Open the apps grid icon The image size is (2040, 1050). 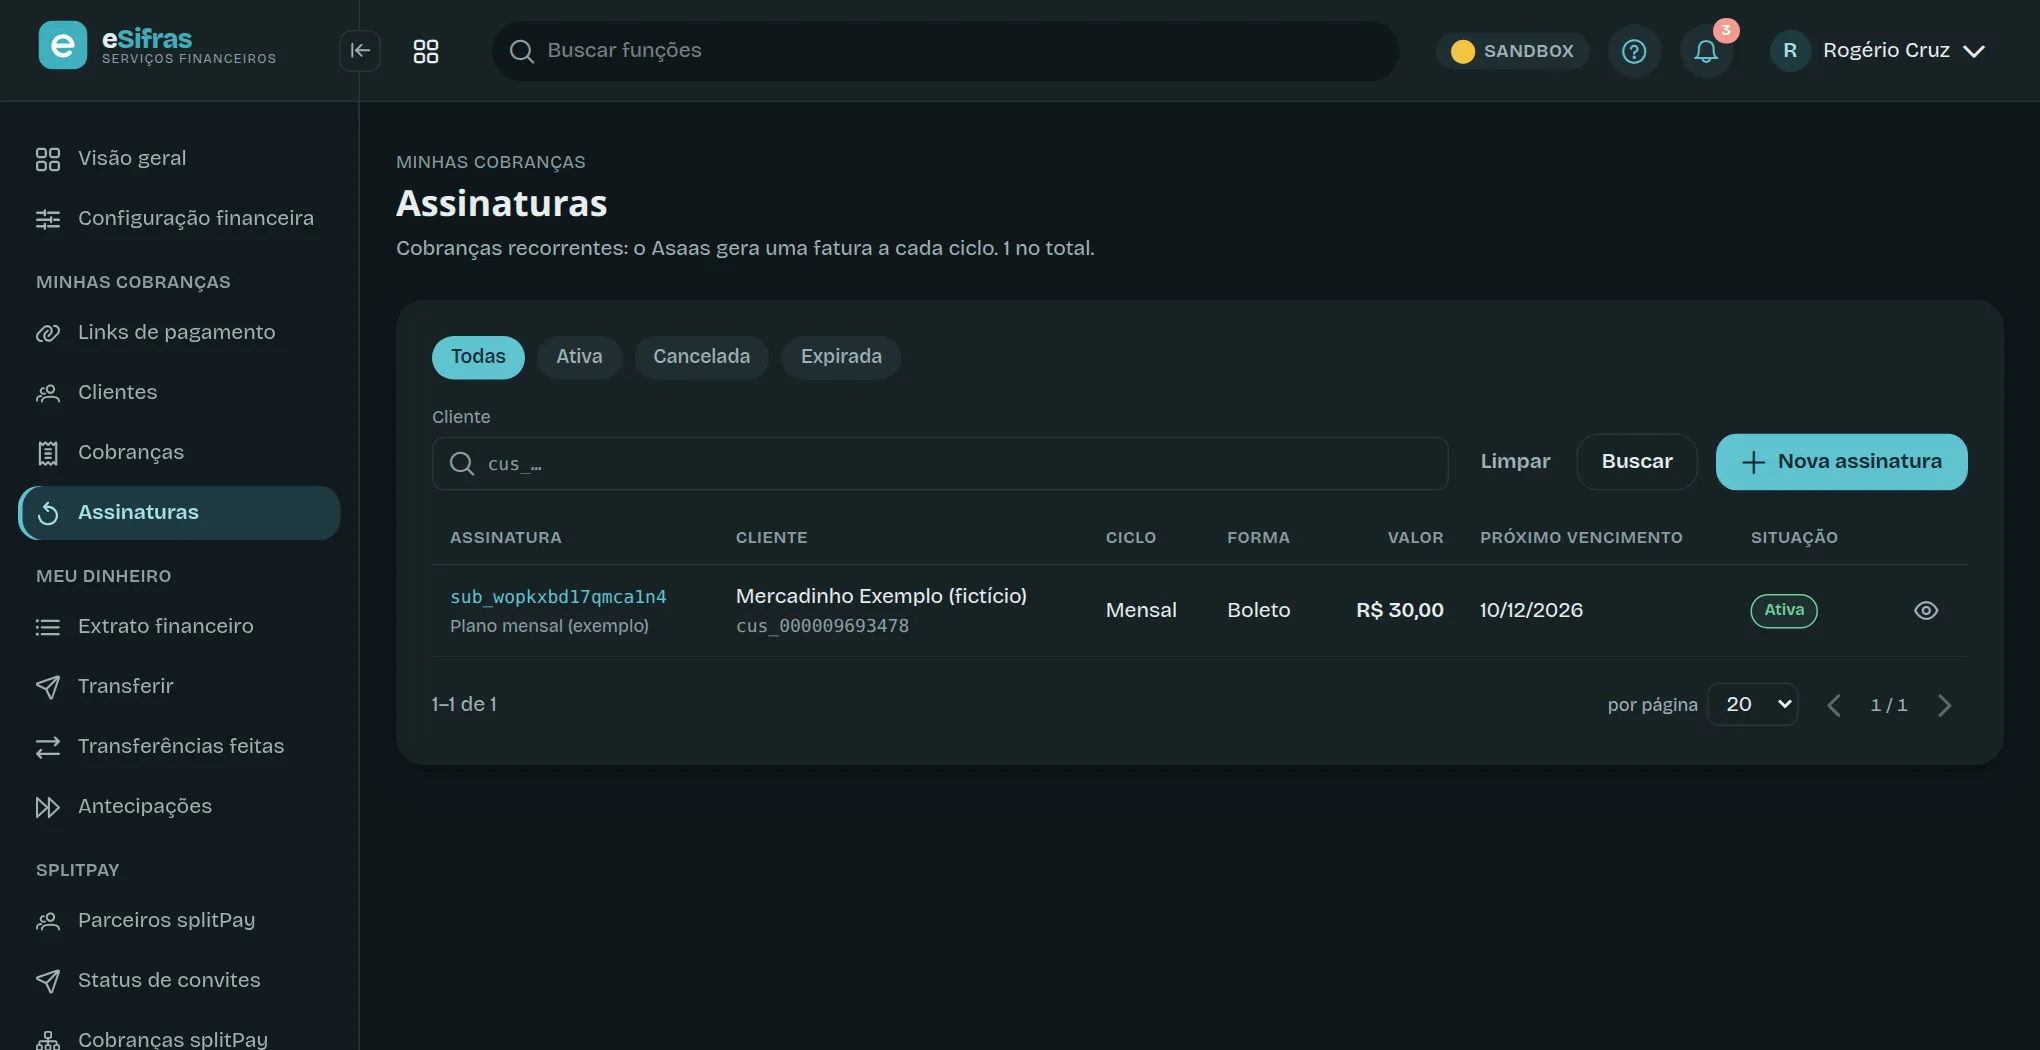point(426,51)
